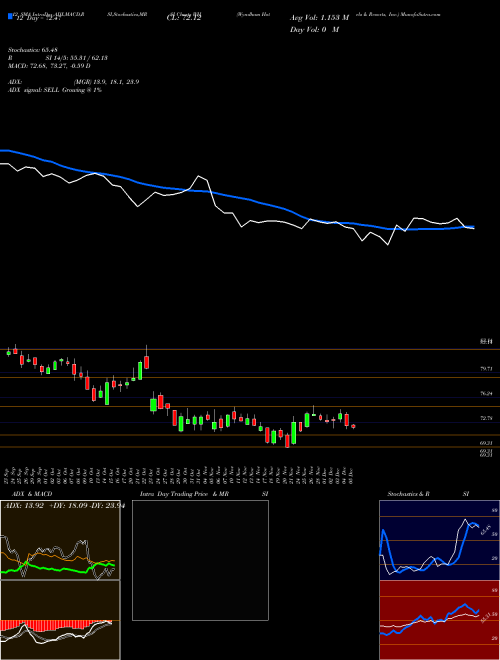Image resolution: width=500 pixels, height=660 pixels.
Task: Click the 'Day Vol: 0 M' label
Action: (314, 30)
